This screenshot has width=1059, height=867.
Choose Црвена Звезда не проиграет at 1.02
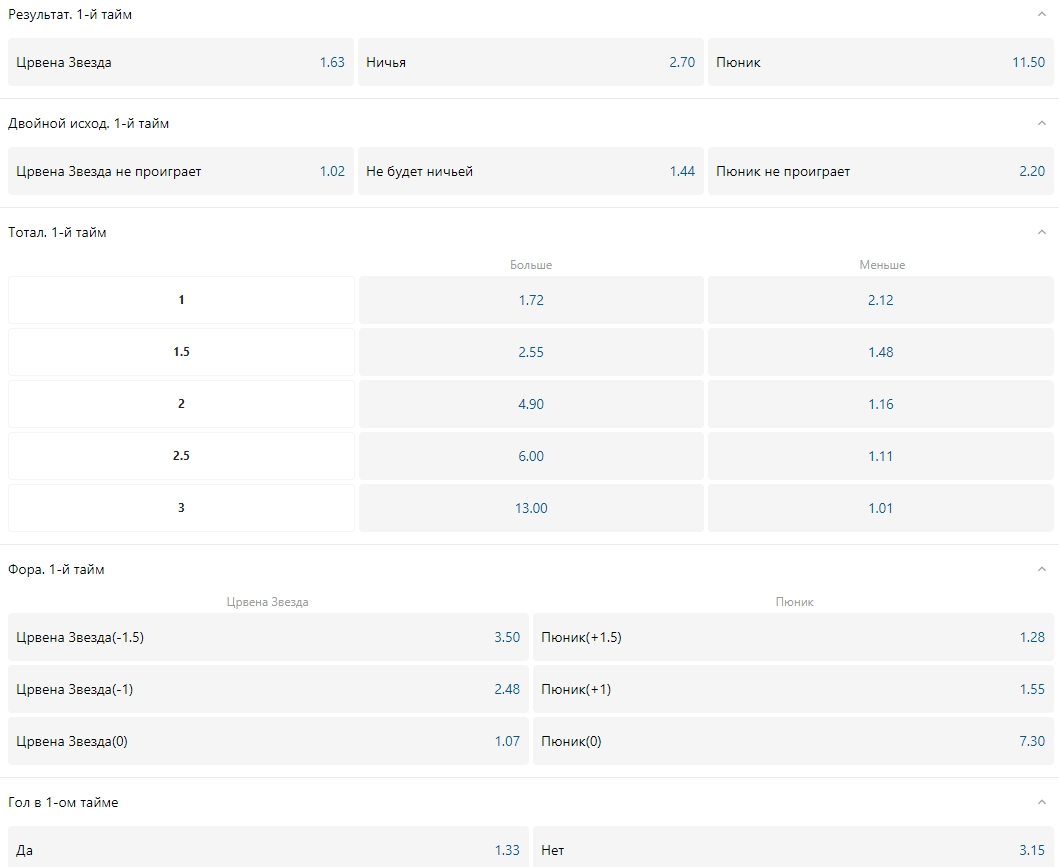pos(181,171)
